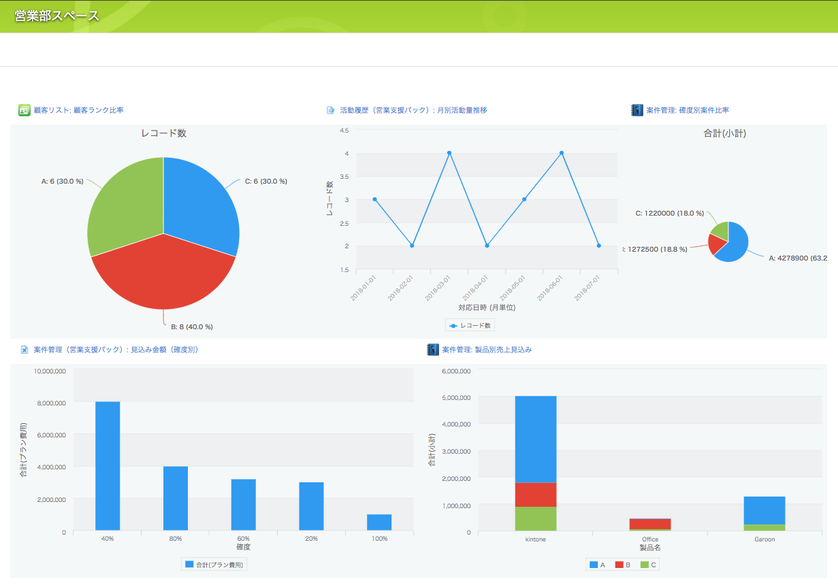Click the red B legend swatch
Image resolution: width=838 pixels, height=585 pixels.
(x=621, y=565)
